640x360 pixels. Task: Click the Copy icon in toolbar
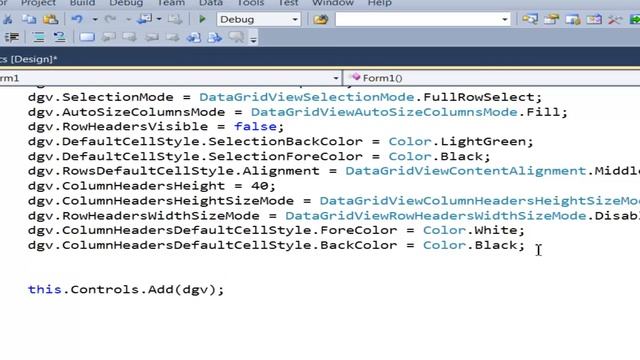29,19
